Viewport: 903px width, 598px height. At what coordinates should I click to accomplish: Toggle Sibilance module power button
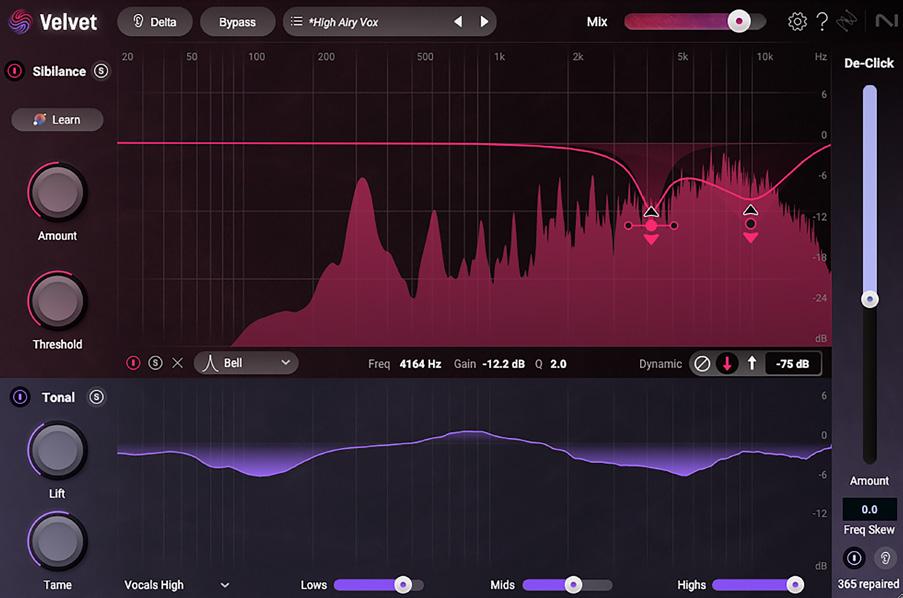coord(14,71)
